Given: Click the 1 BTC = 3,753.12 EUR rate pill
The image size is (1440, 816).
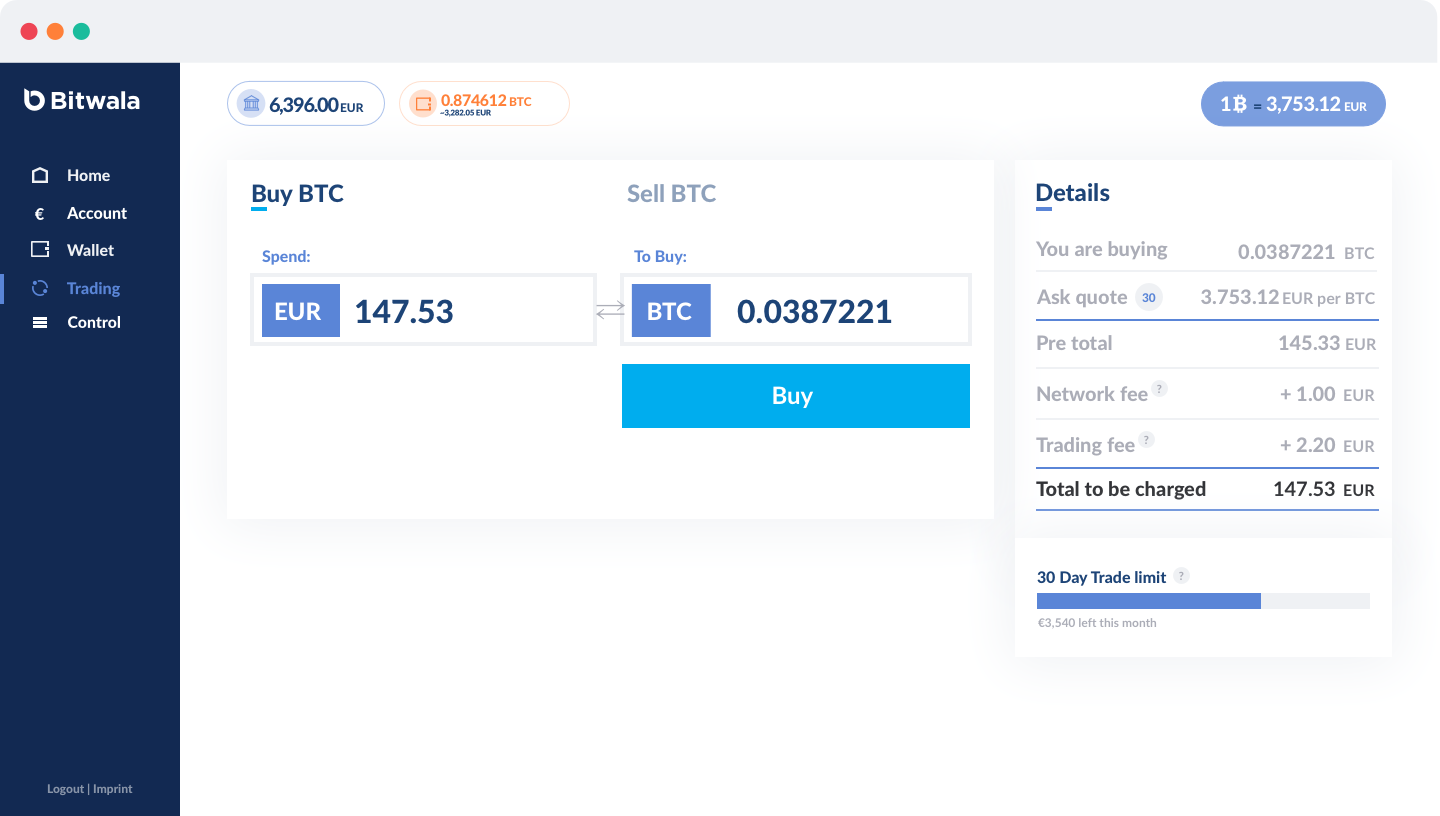Looking at the screenshot, I should pyautogui.click(x=1293, y=104).
